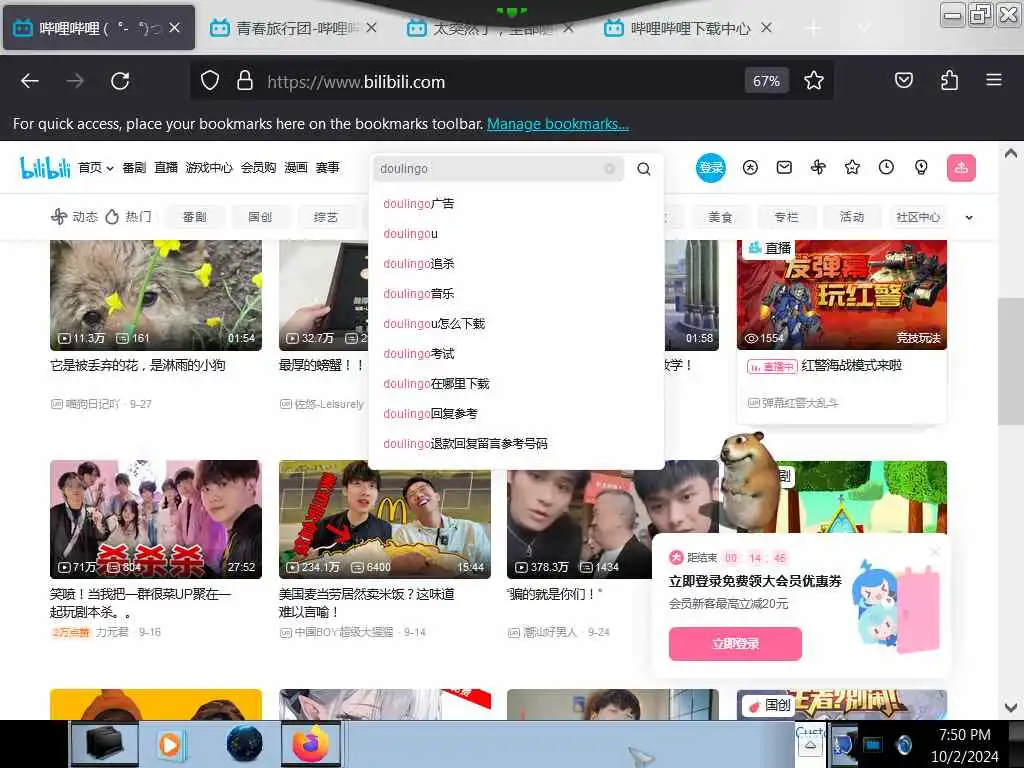Viewport: 1024px width, 768px height.
Task: Close the login promotion popup
Action: coord(935,552)
